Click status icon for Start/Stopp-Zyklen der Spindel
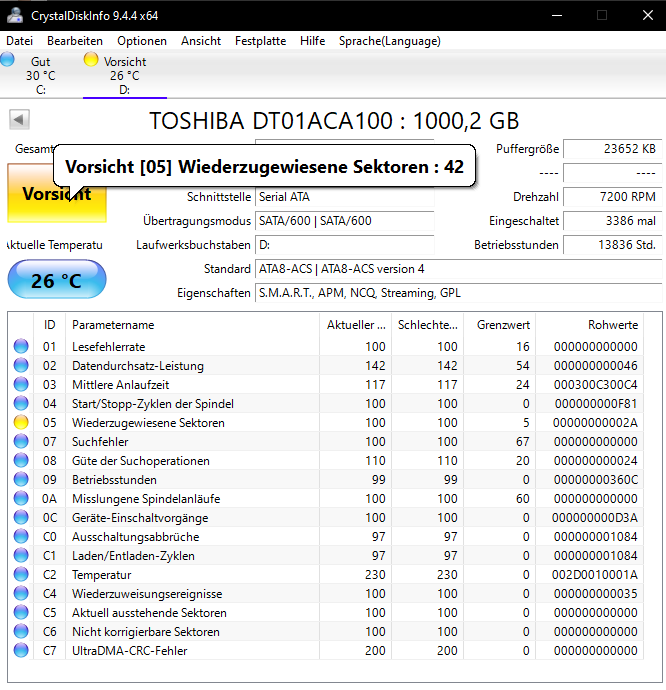Image resolution: width=666 pixels, height=690 pixels. 21,404
